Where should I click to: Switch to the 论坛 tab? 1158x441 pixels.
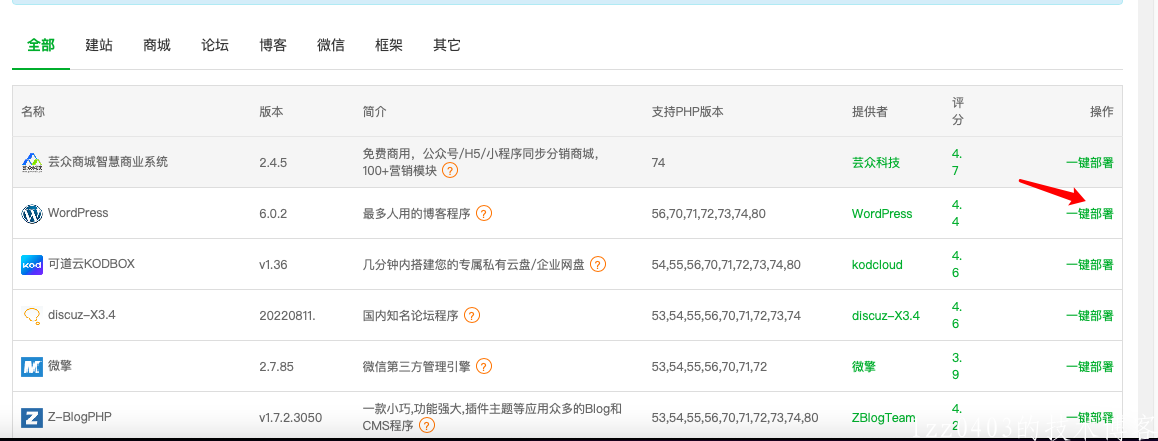pyautogui.click(x=215, y=45)
